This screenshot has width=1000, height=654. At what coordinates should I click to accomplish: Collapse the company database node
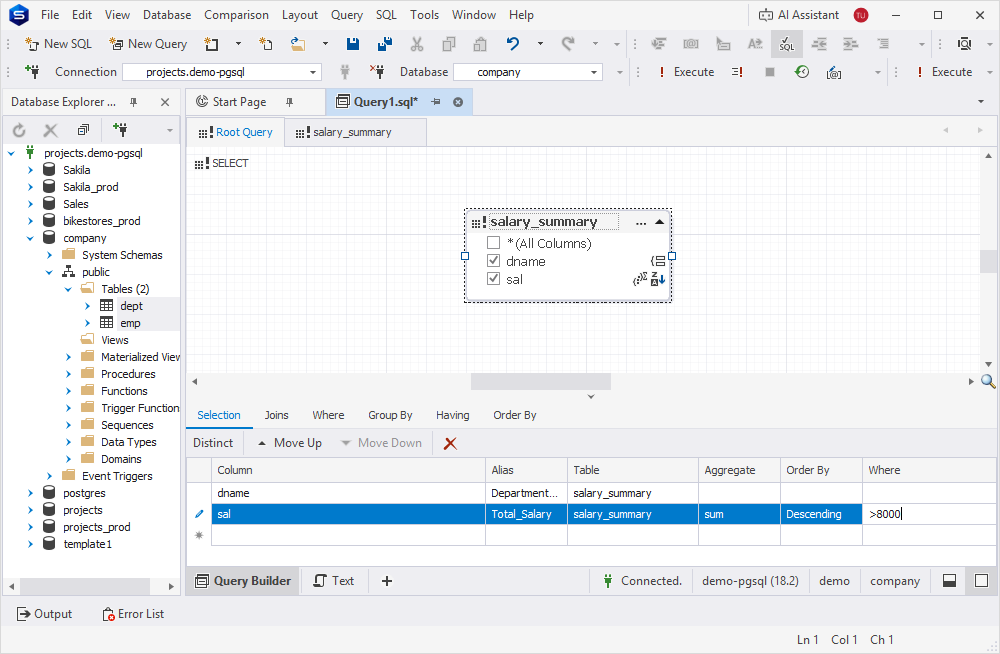[30, 239]
